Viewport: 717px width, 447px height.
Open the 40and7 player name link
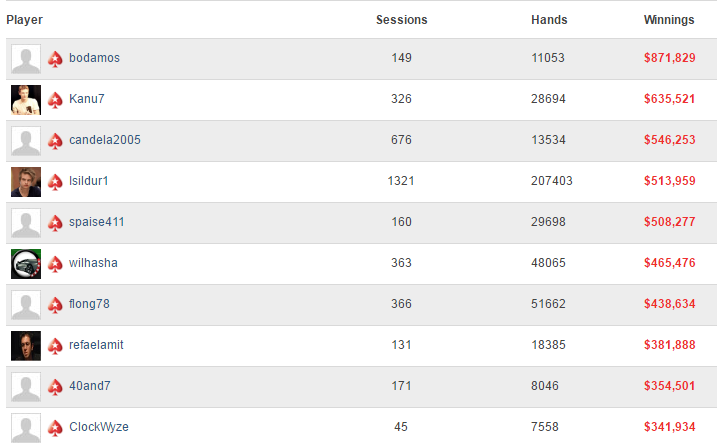(90, 386)
